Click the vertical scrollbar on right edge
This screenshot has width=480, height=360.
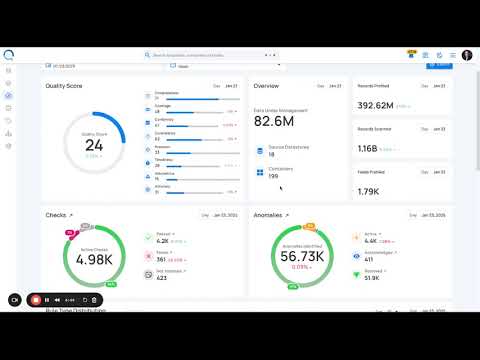[x=477, y=120]
